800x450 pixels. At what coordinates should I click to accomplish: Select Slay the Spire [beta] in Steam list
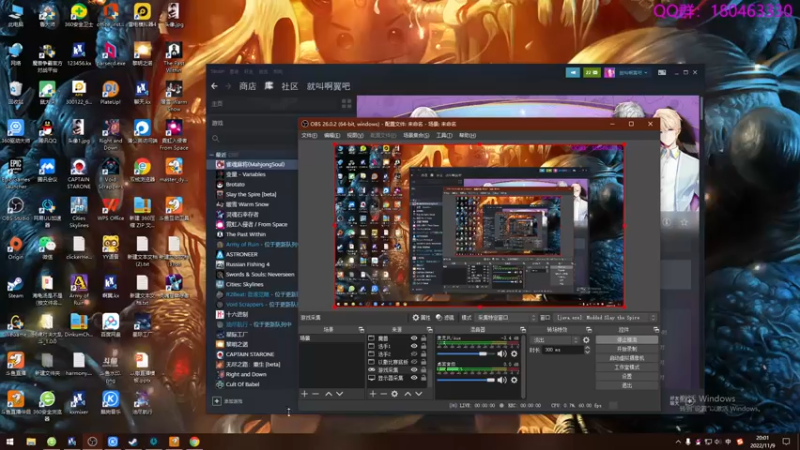[253, 194]
